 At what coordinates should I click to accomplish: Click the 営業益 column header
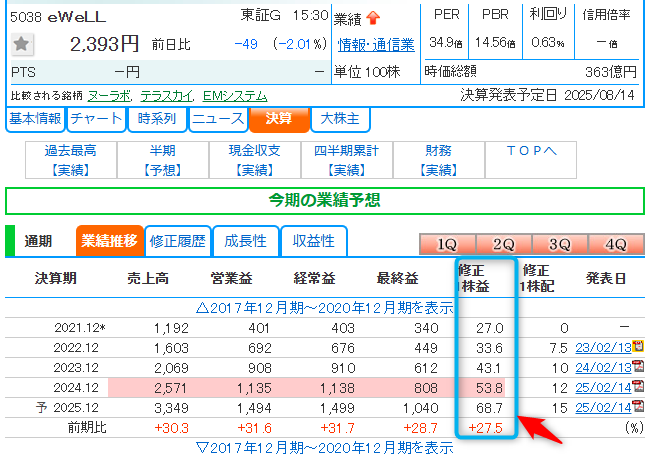pos(231,278)
